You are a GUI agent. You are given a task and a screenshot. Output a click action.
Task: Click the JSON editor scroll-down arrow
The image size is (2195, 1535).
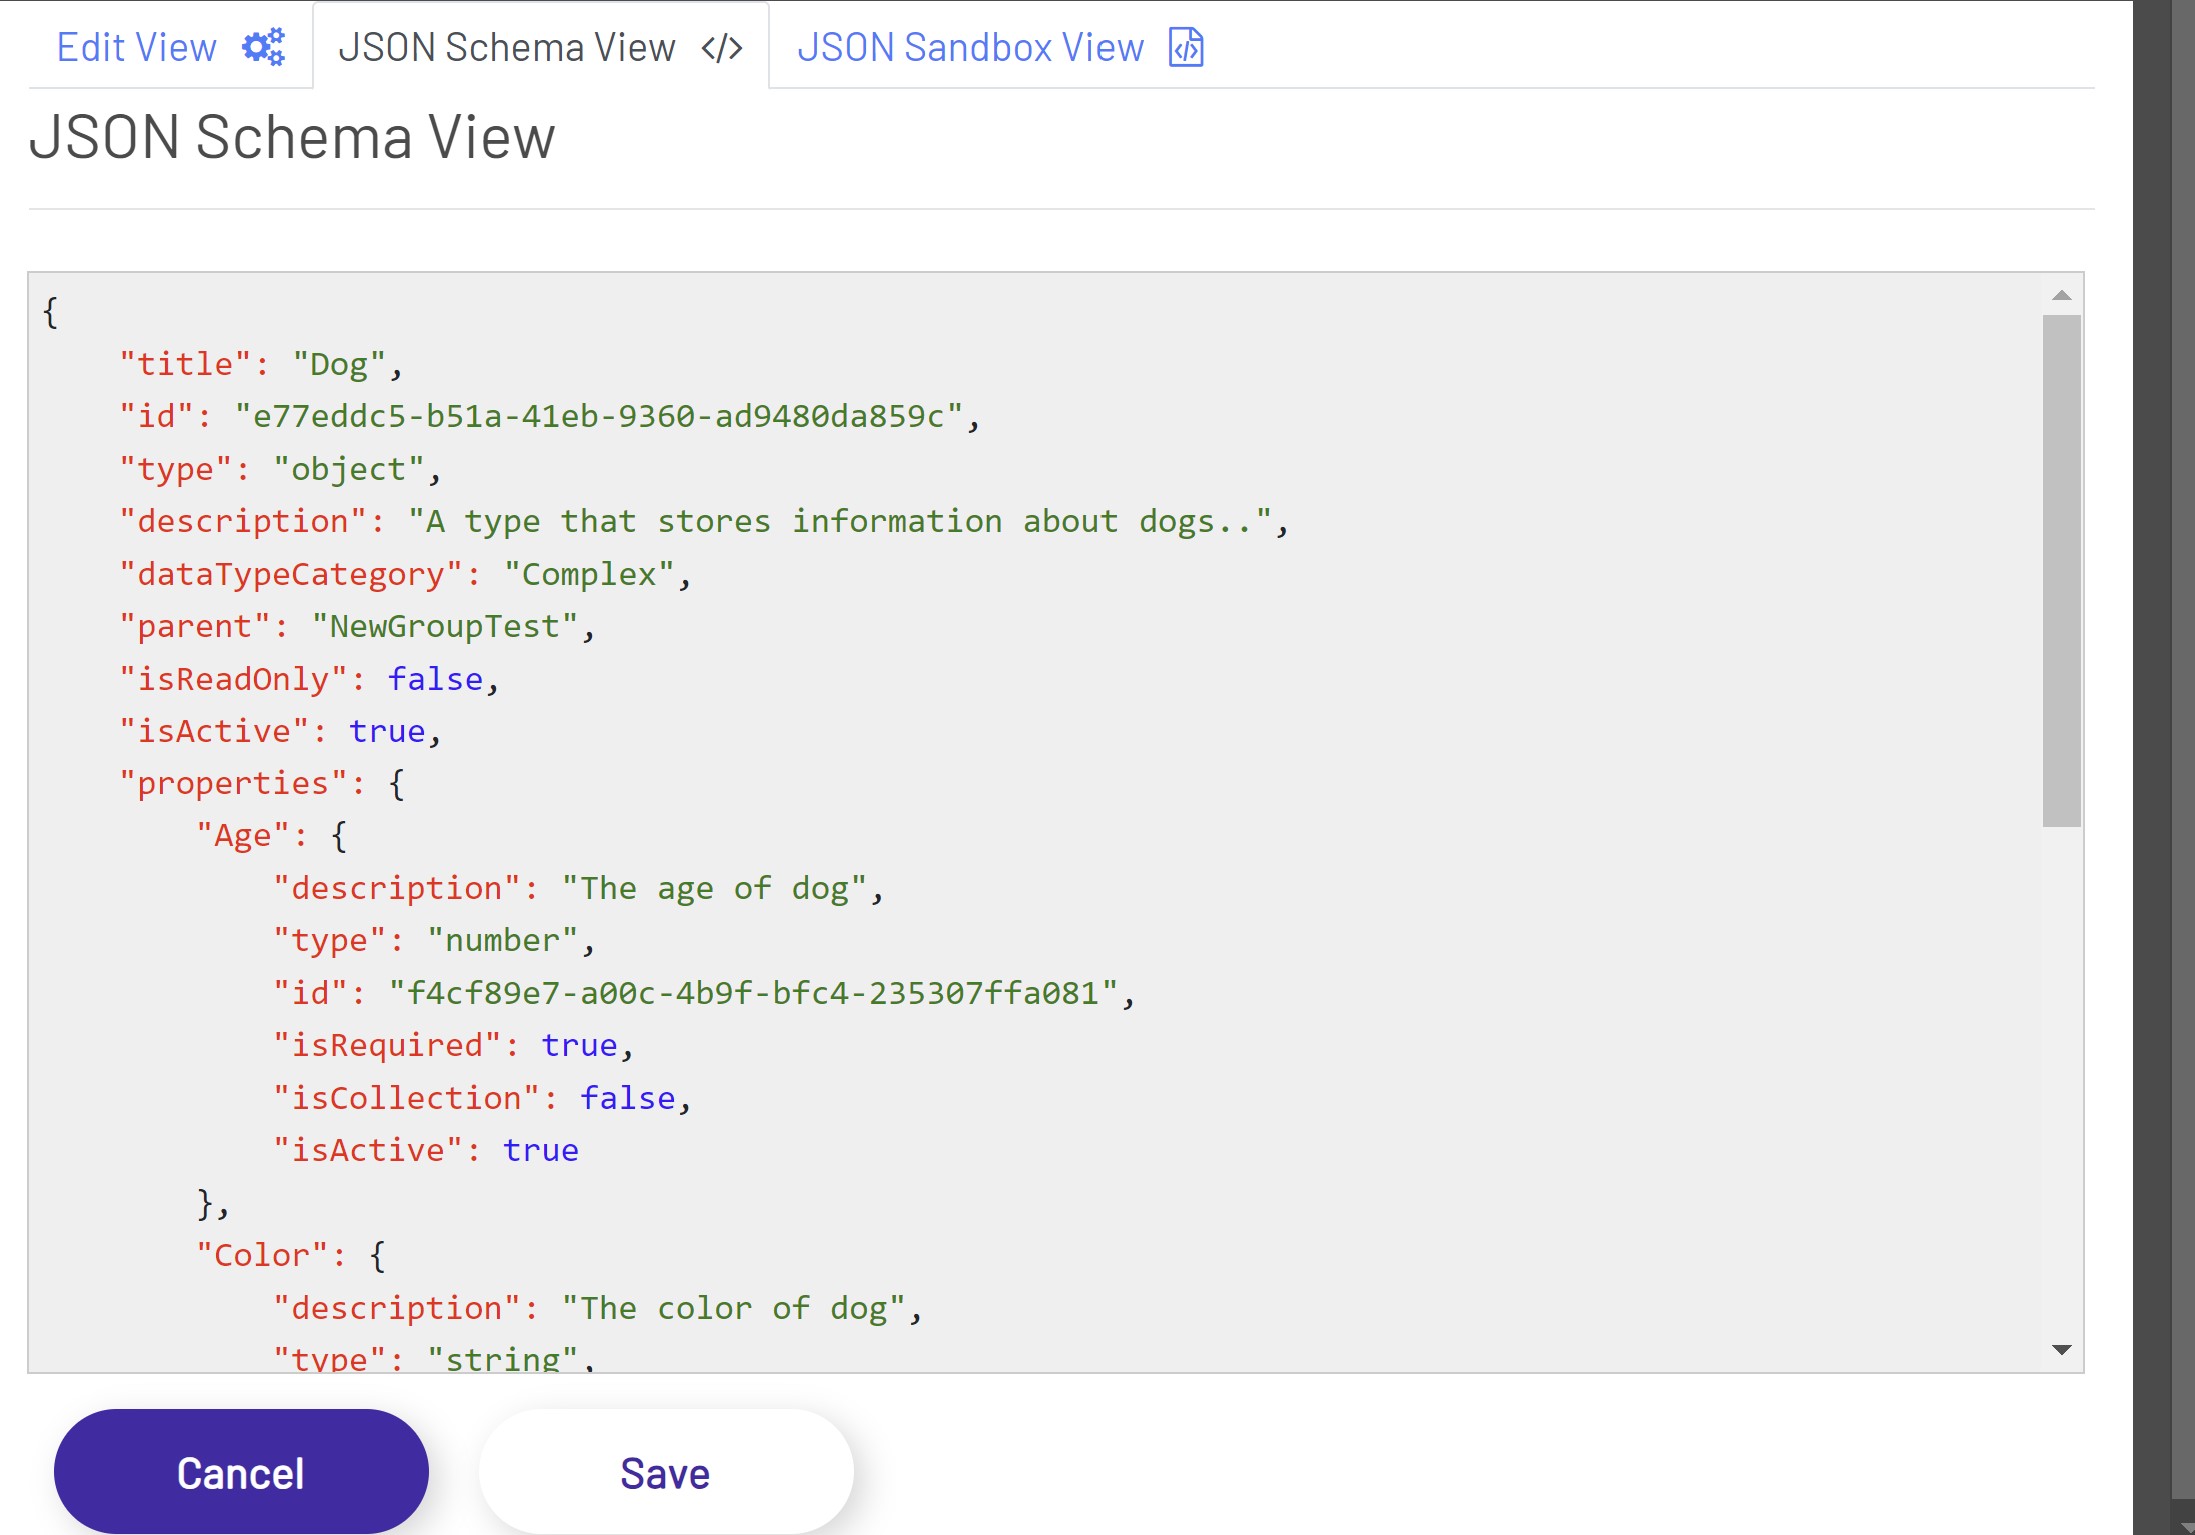[2061, 1349]
